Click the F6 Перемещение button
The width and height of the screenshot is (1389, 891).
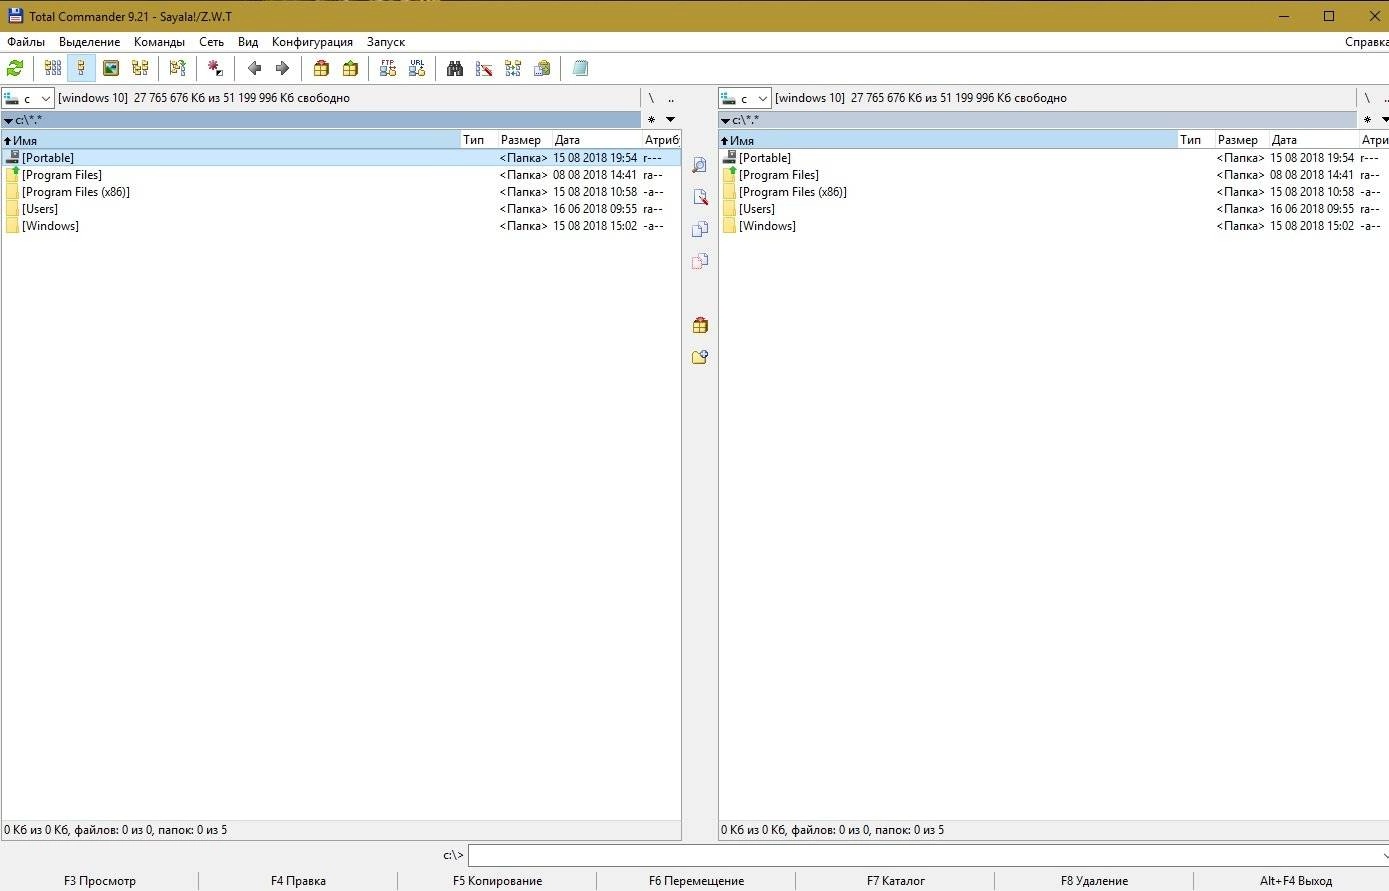[x=696, y=881]
